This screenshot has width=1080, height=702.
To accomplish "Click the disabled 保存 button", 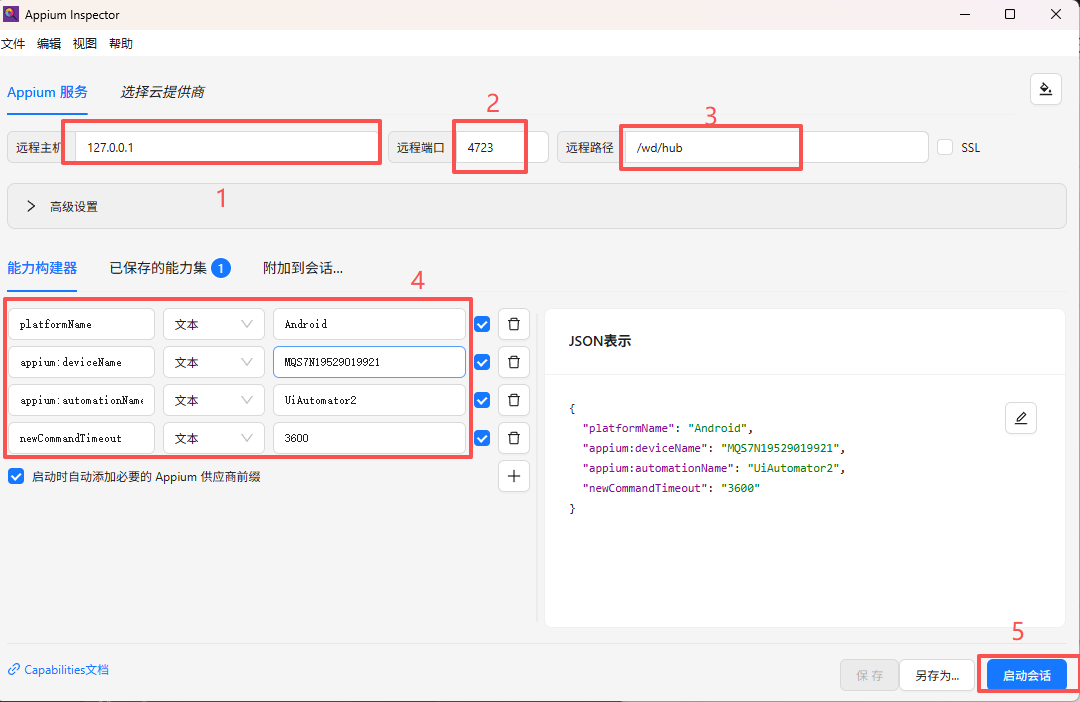I will coord(869,675).
